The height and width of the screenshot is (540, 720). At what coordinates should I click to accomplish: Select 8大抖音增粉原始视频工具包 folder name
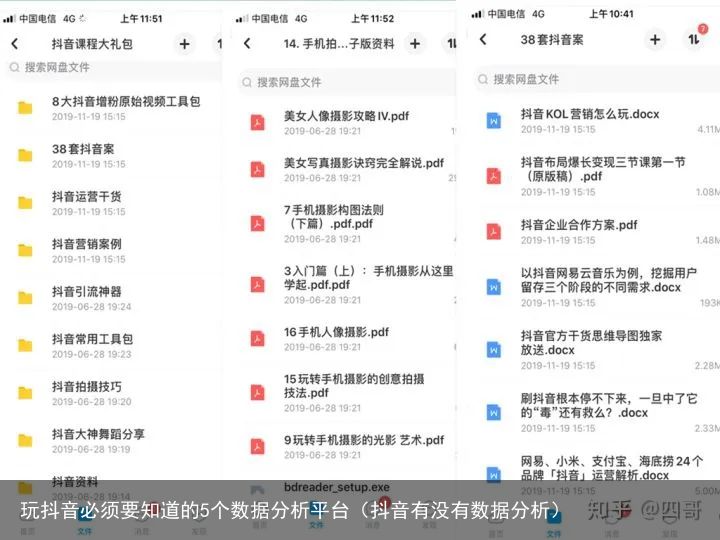coord(126,101)
